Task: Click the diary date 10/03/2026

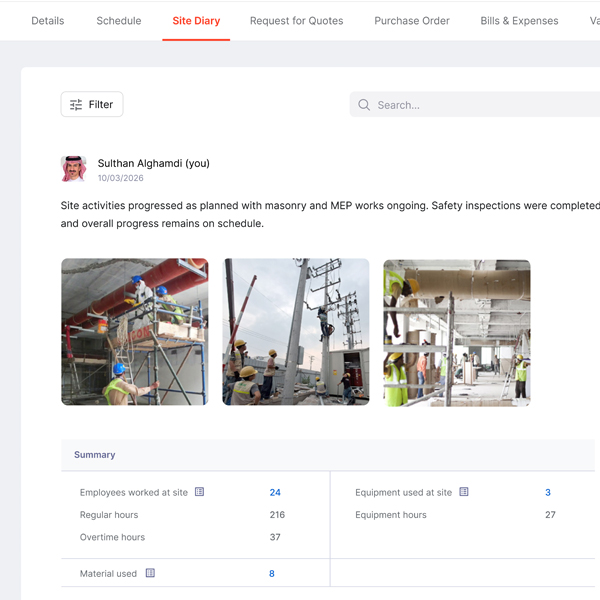Action: tap(121, 178)
